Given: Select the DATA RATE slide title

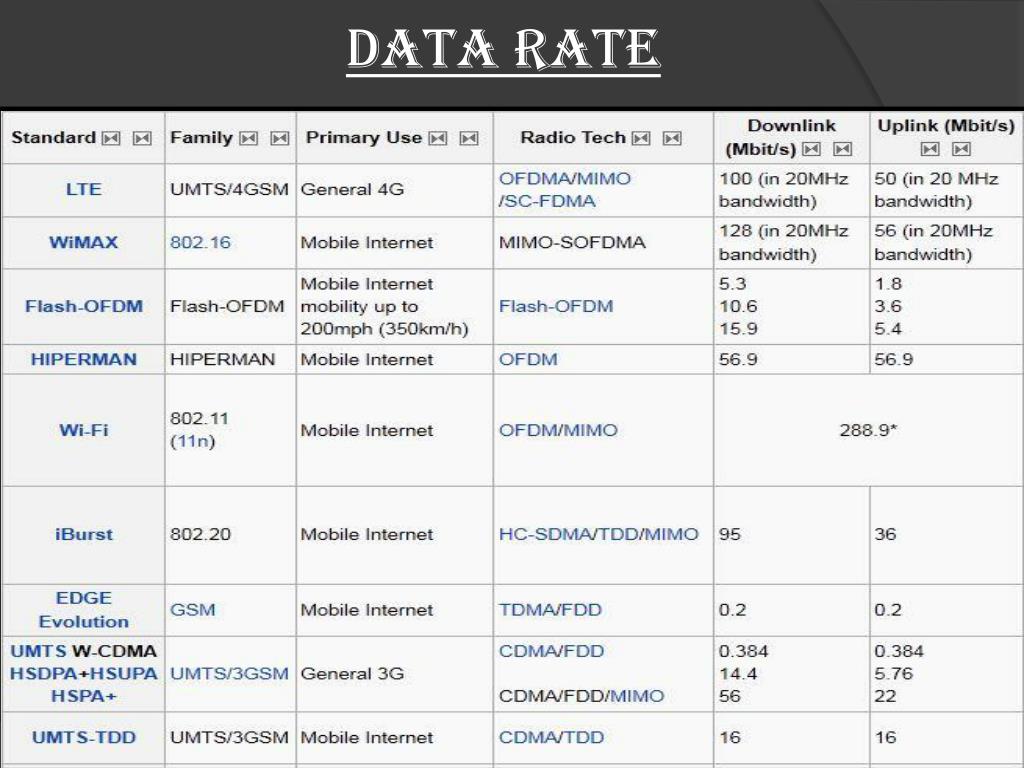Looking at the screenshot, I should tap(504, 50).
